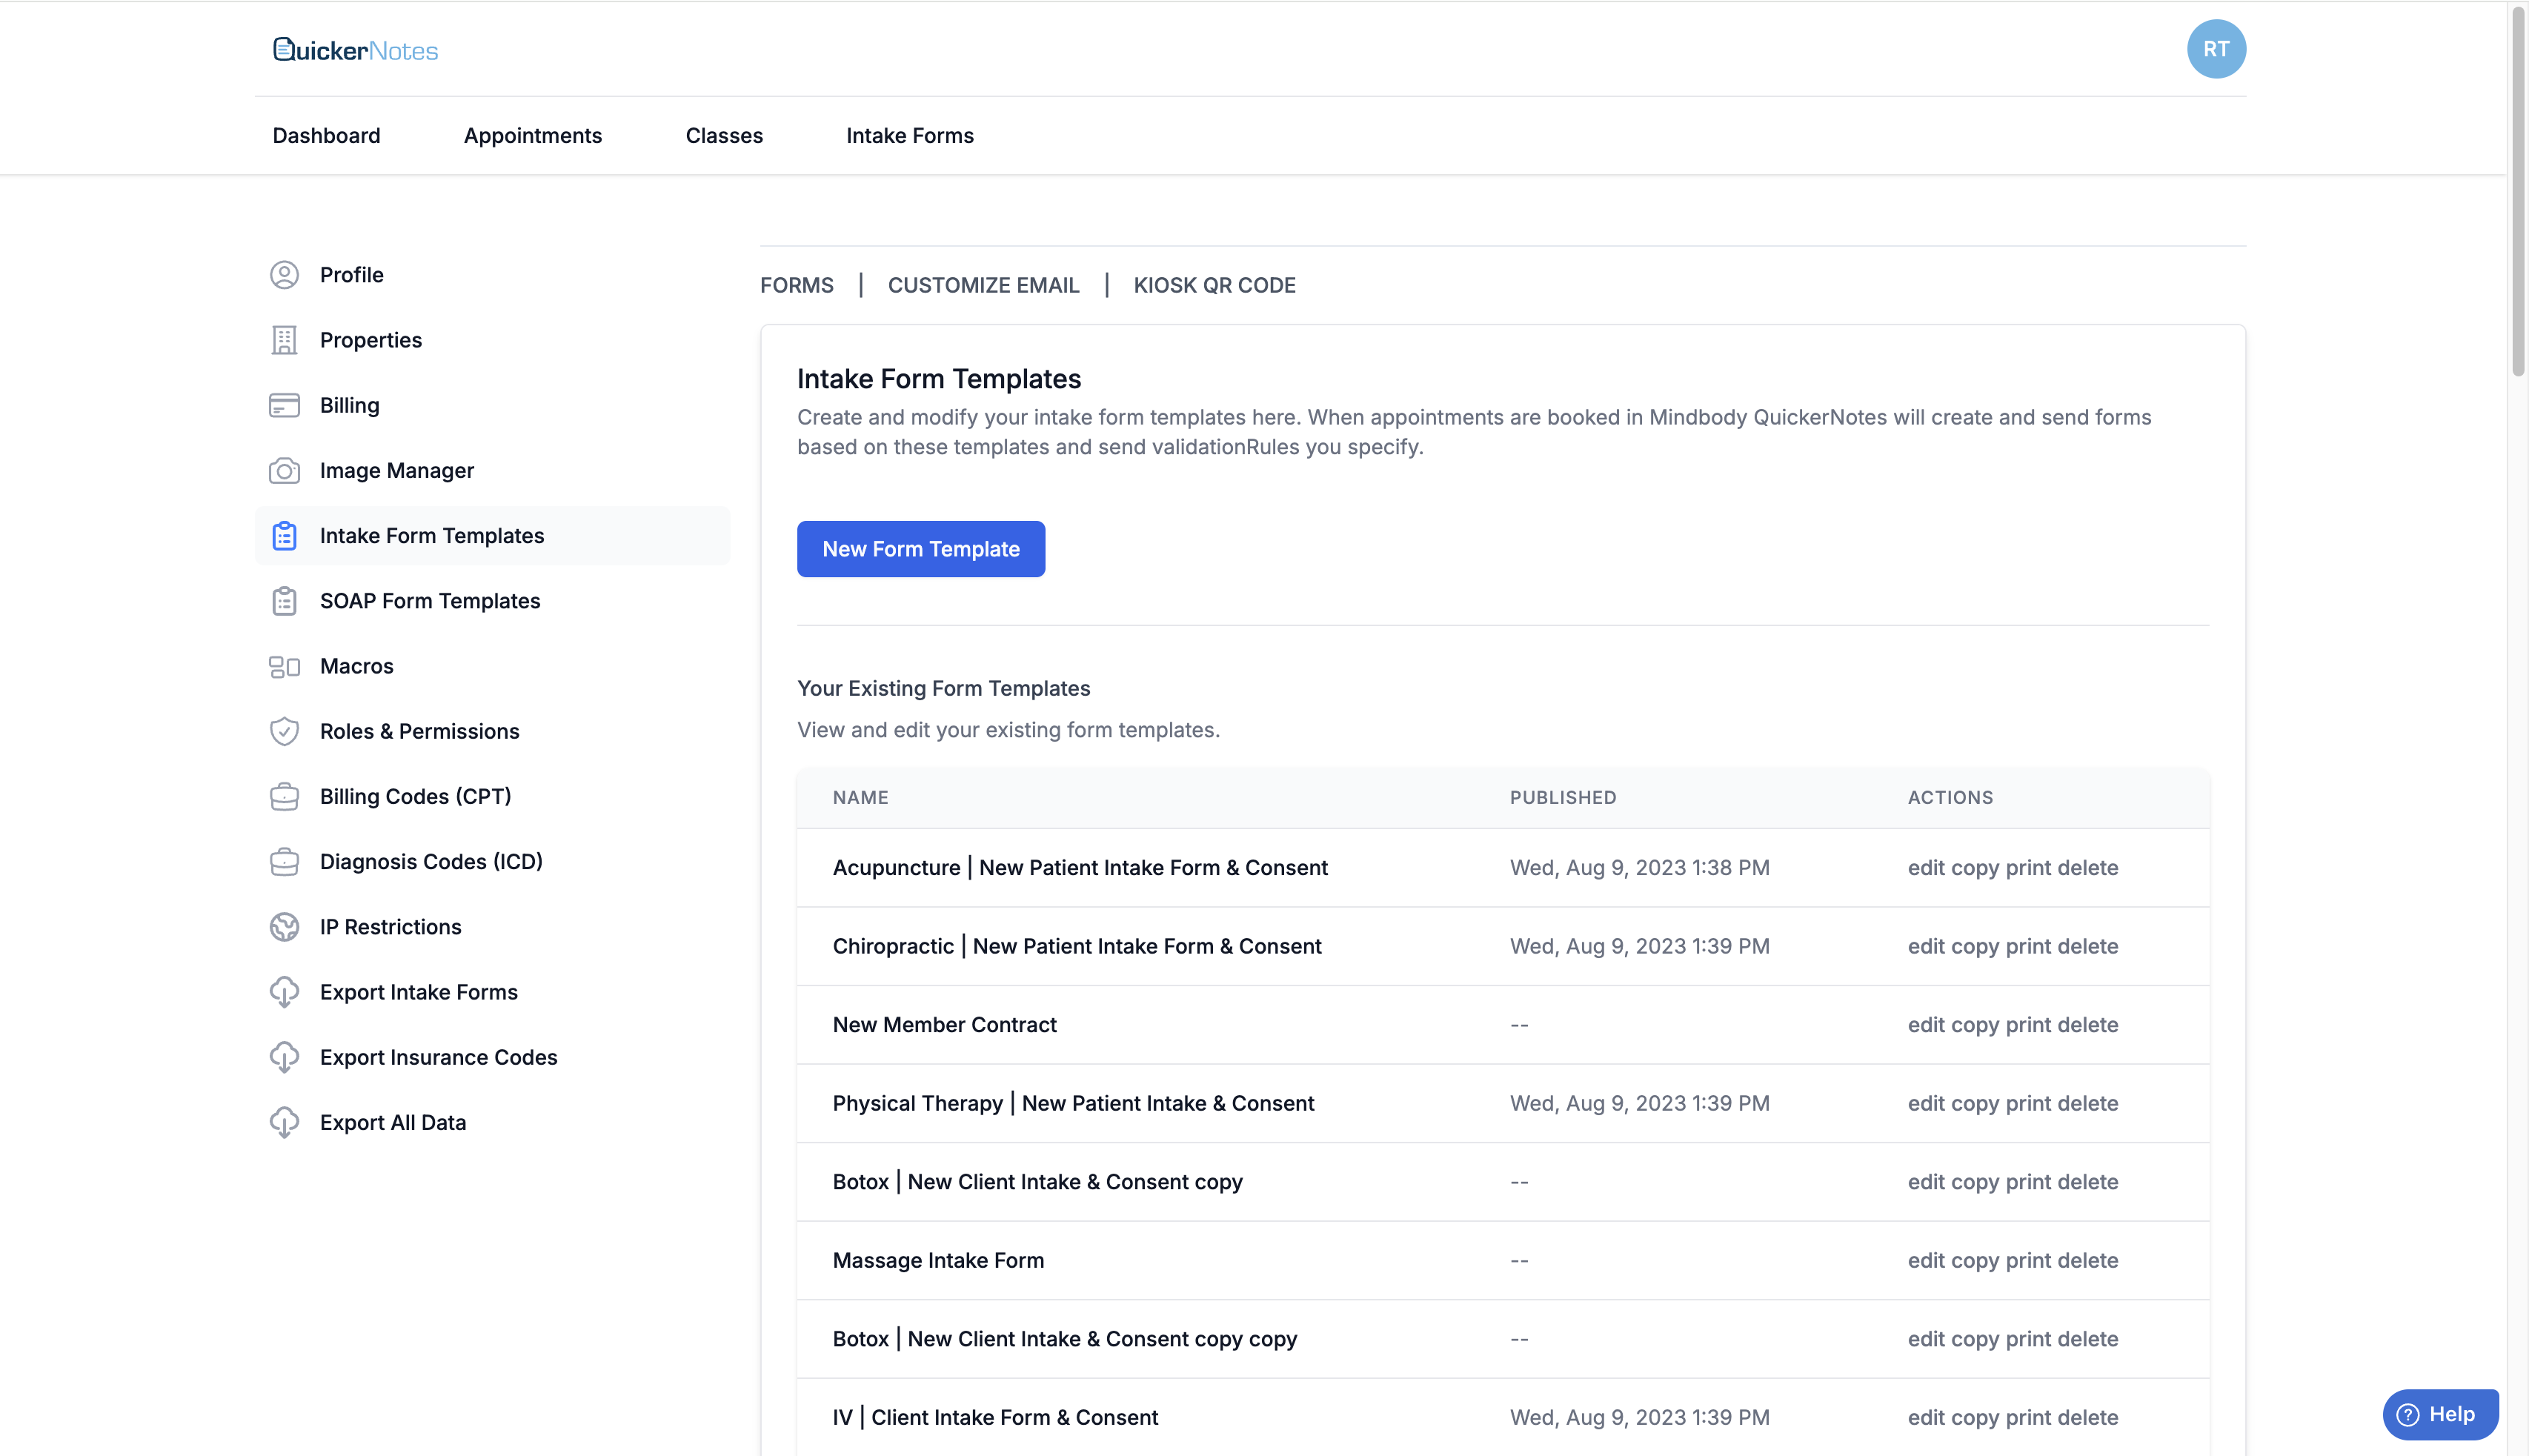Edit the Acupuncture intake form template
The width and height of the screenshot is (2529, 1456).
pos(1926,868)
